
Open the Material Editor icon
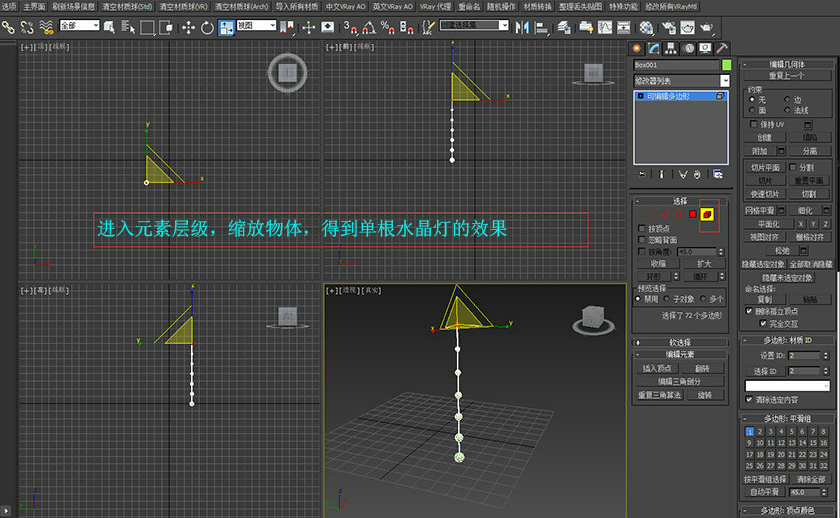(646, 27)
